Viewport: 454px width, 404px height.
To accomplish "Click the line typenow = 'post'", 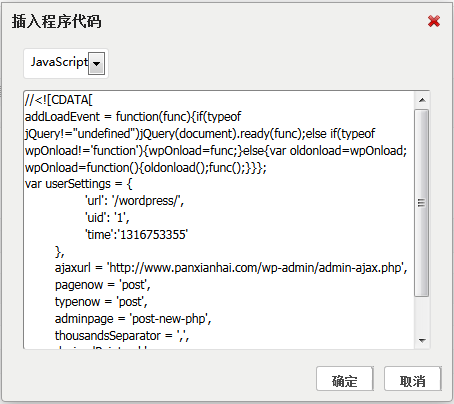I will coord(101,302).
